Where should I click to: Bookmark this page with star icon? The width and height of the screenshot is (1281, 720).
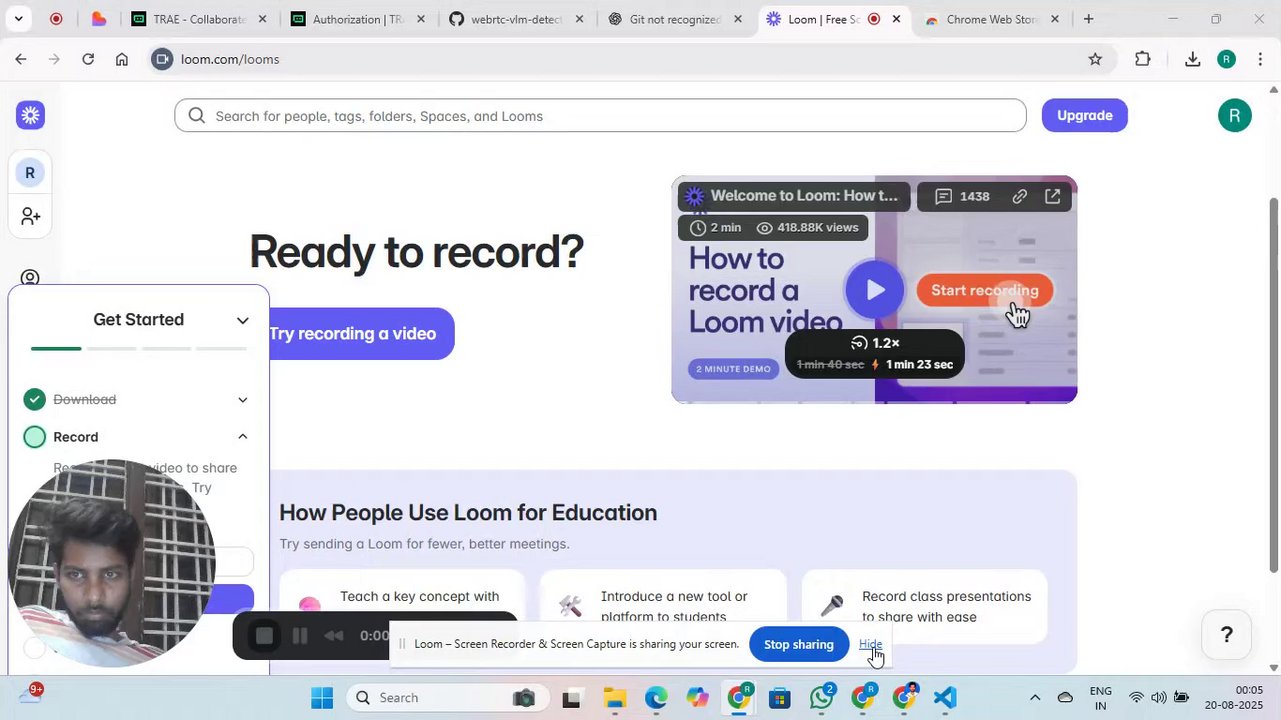(1095, 59)
